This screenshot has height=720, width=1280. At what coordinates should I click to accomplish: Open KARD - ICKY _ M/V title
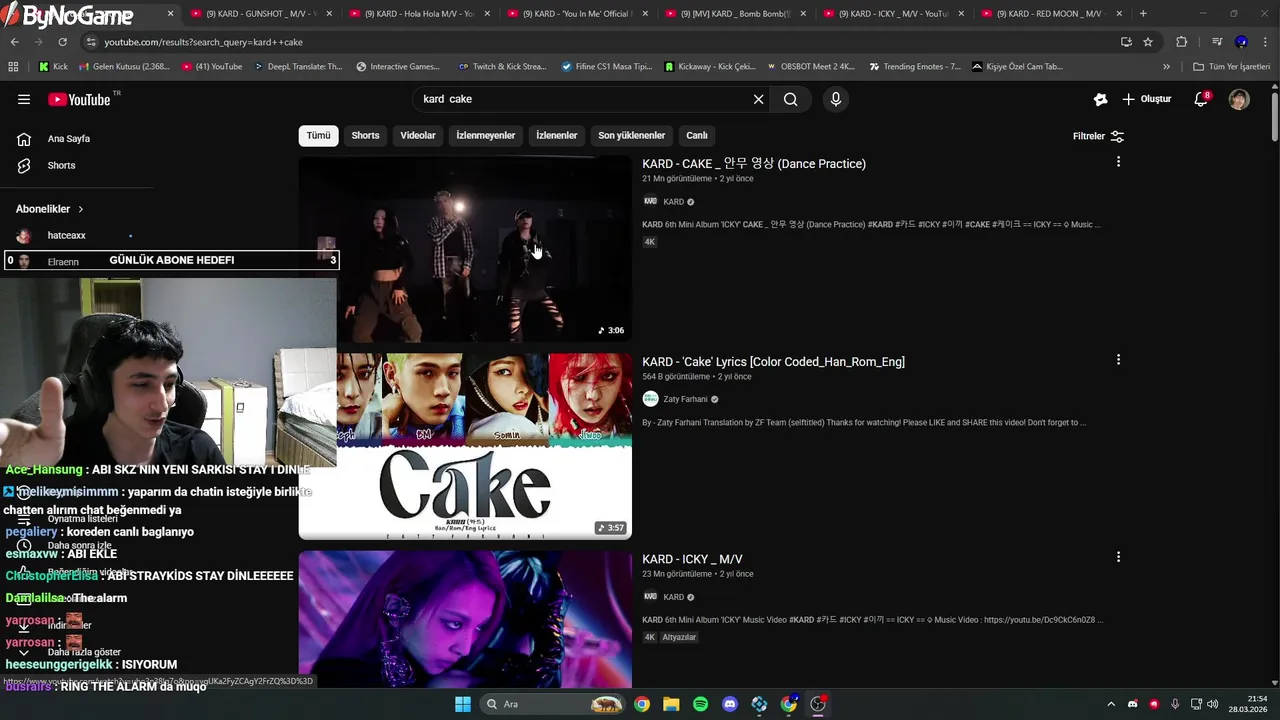(692, 559)
